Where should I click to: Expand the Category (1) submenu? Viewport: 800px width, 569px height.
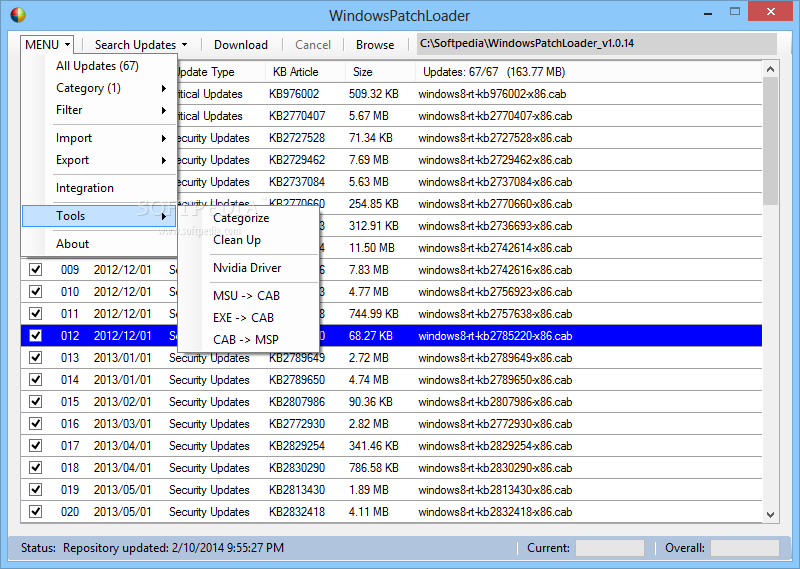click(x=99, y=88)
